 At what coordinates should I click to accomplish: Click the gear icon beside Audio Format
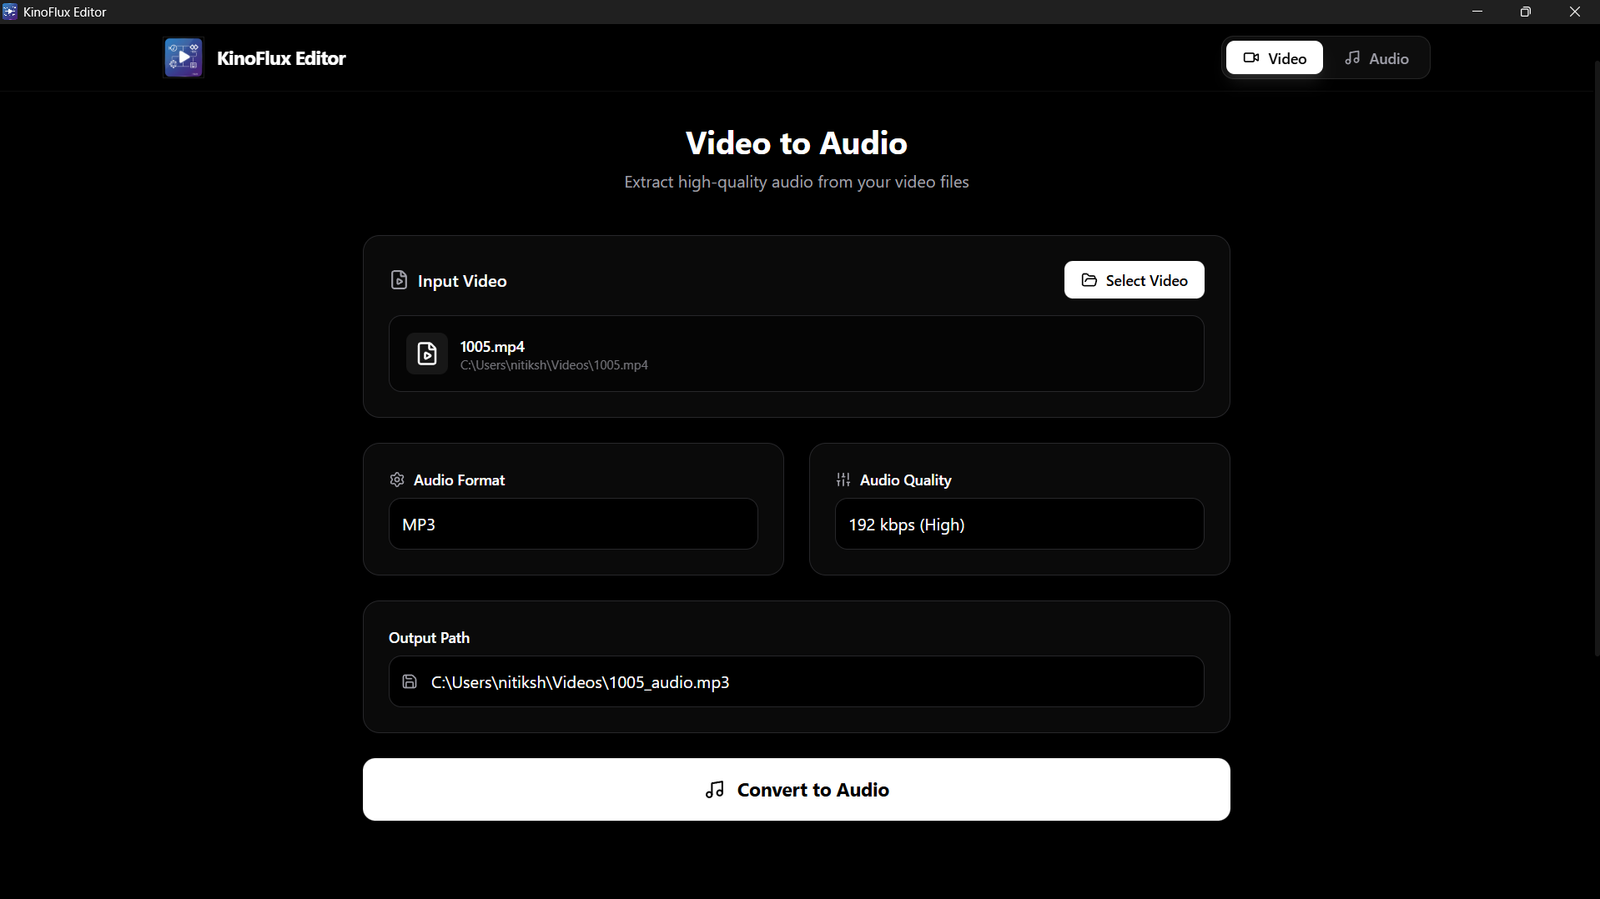pyautogui.click(x=397, y=480)
